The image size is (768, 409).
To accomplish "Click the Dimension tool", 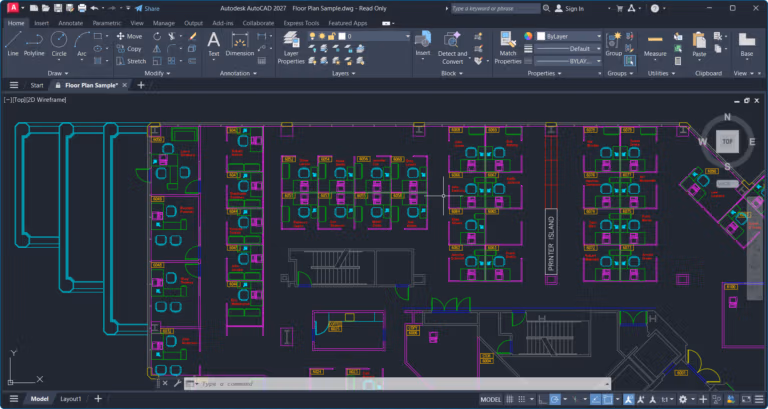I will click(x=240, y=45).
